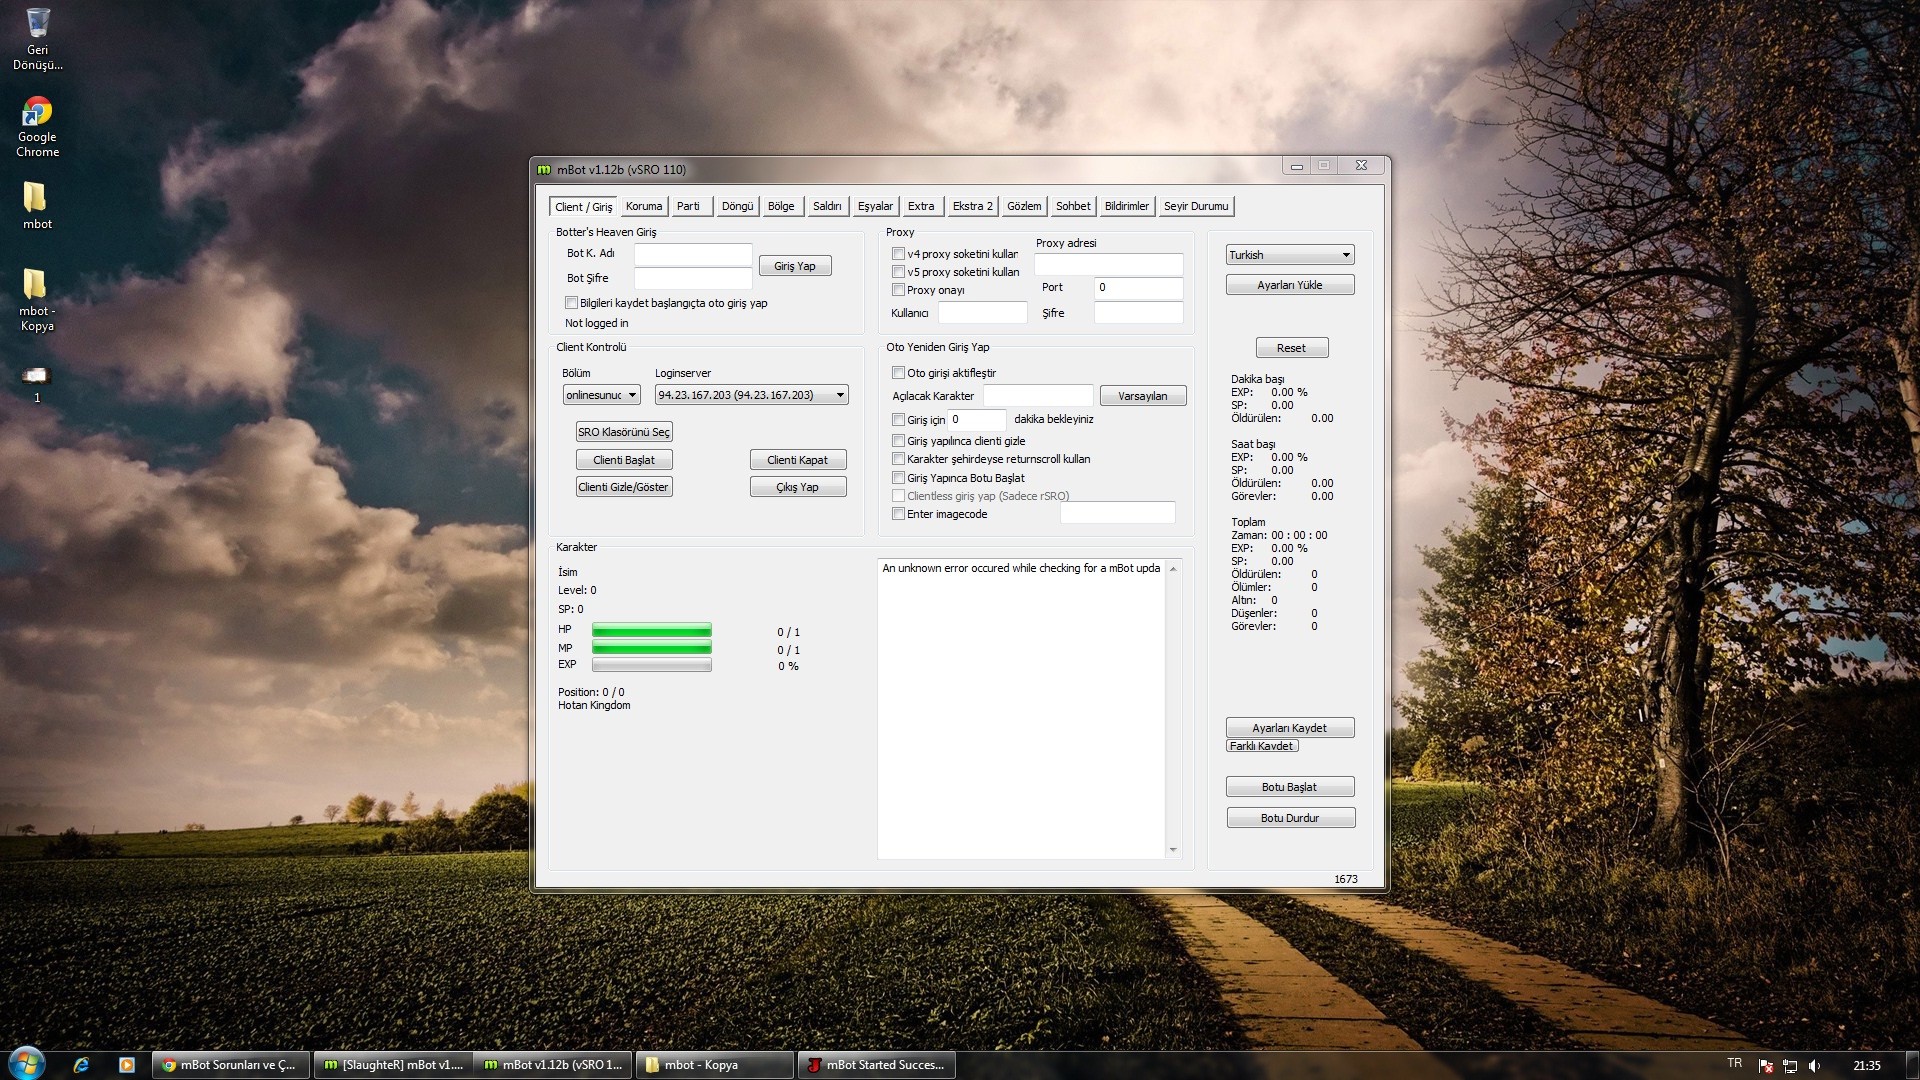The height and width of the screenshot is (1080, 1920).
Task: Click Clienti Gizle/Göster button
Action: click(624, 487)
